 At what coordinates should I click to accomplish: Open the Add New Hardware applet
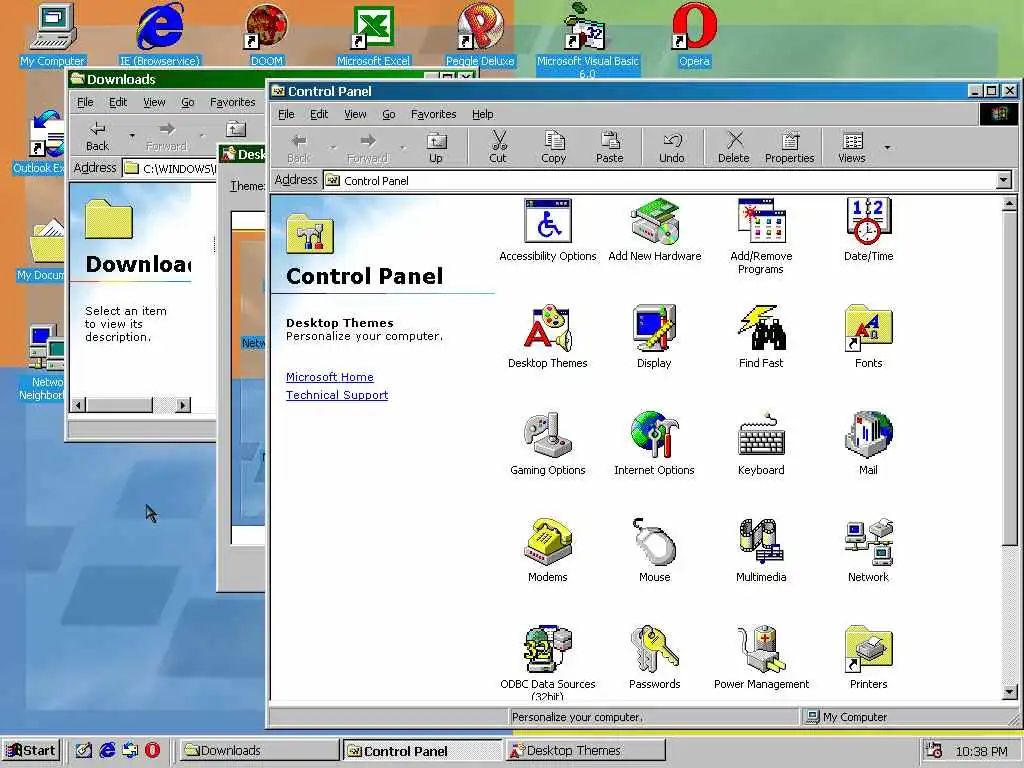(x=654, y=230)
